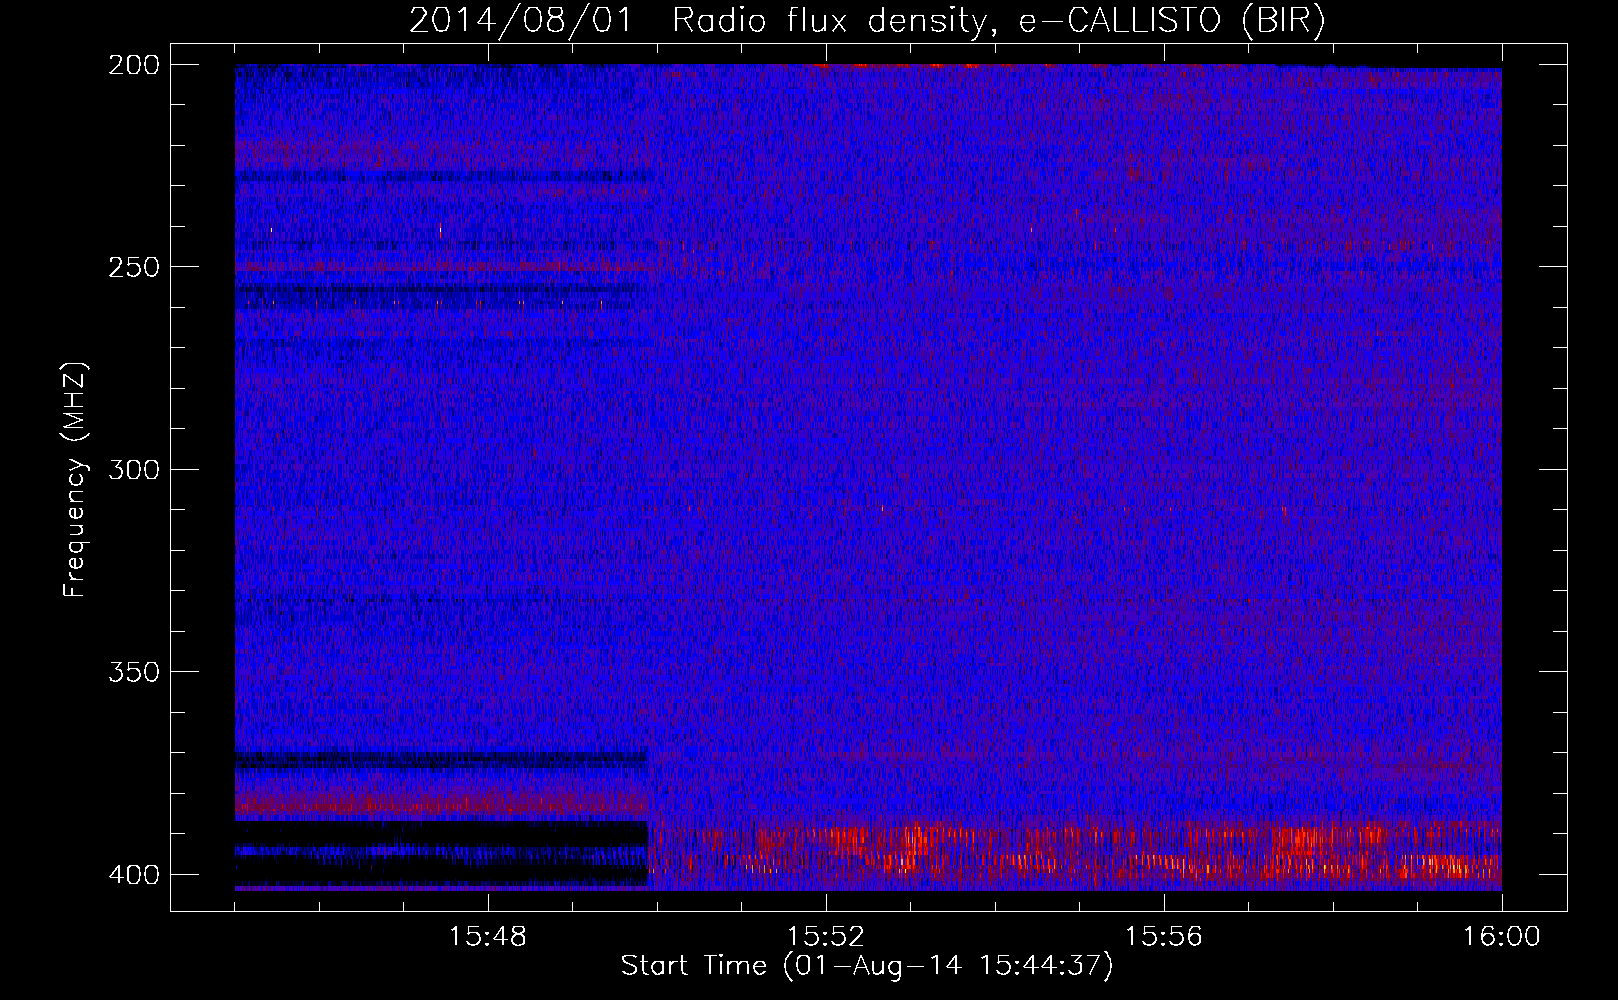Screen dimensions: 1618x1000
Task: Click the 'Start Time (01-Aug-14 15:44:37)' label
Action: pos(867,966)
